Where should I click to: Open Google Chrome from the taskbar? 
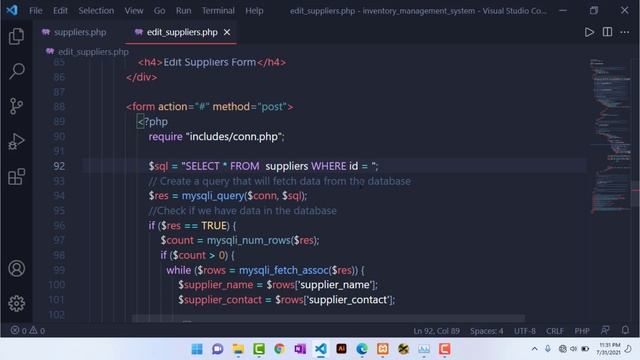coord(279,349)
